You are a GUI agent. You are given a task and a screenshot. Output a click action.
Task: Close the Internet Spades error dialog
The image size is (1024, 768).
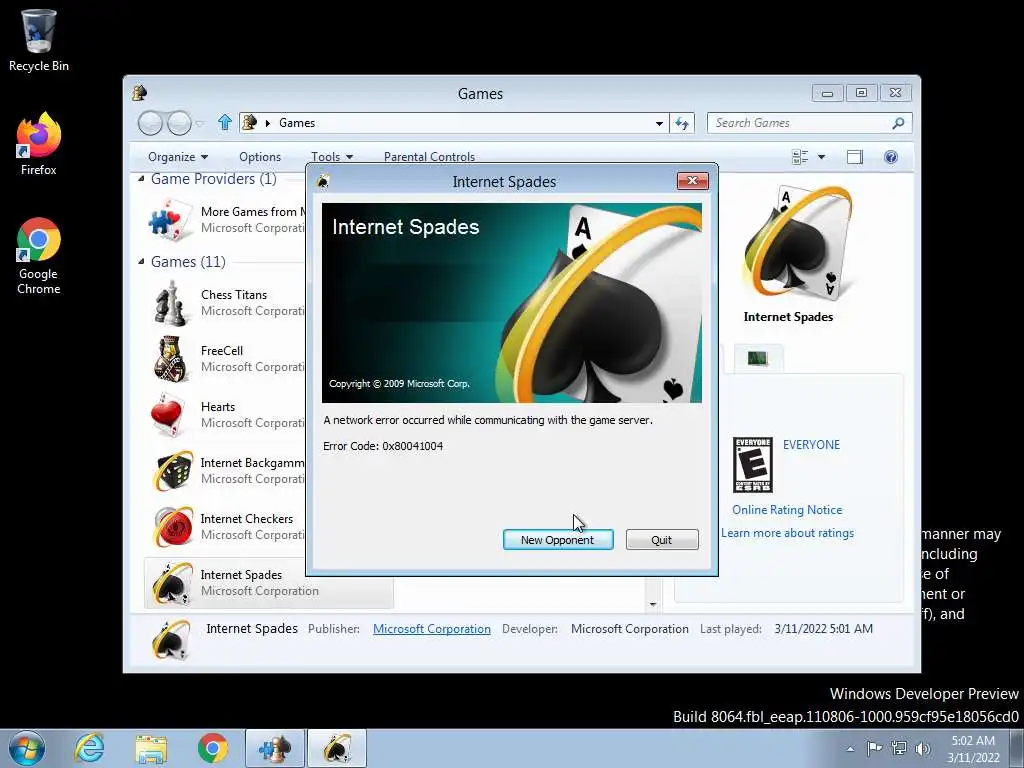(x=692, y=181)
